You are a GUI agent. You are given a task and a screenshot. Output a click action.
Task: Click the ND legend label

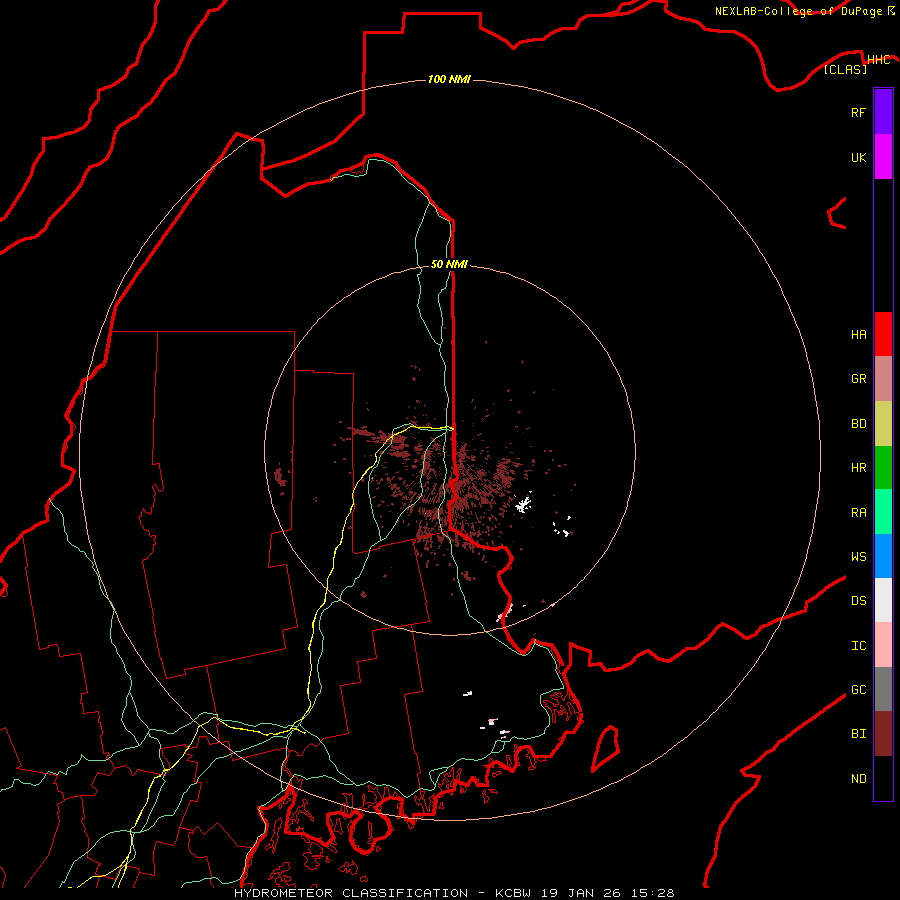pyautogui.click(x=858, y=778)
